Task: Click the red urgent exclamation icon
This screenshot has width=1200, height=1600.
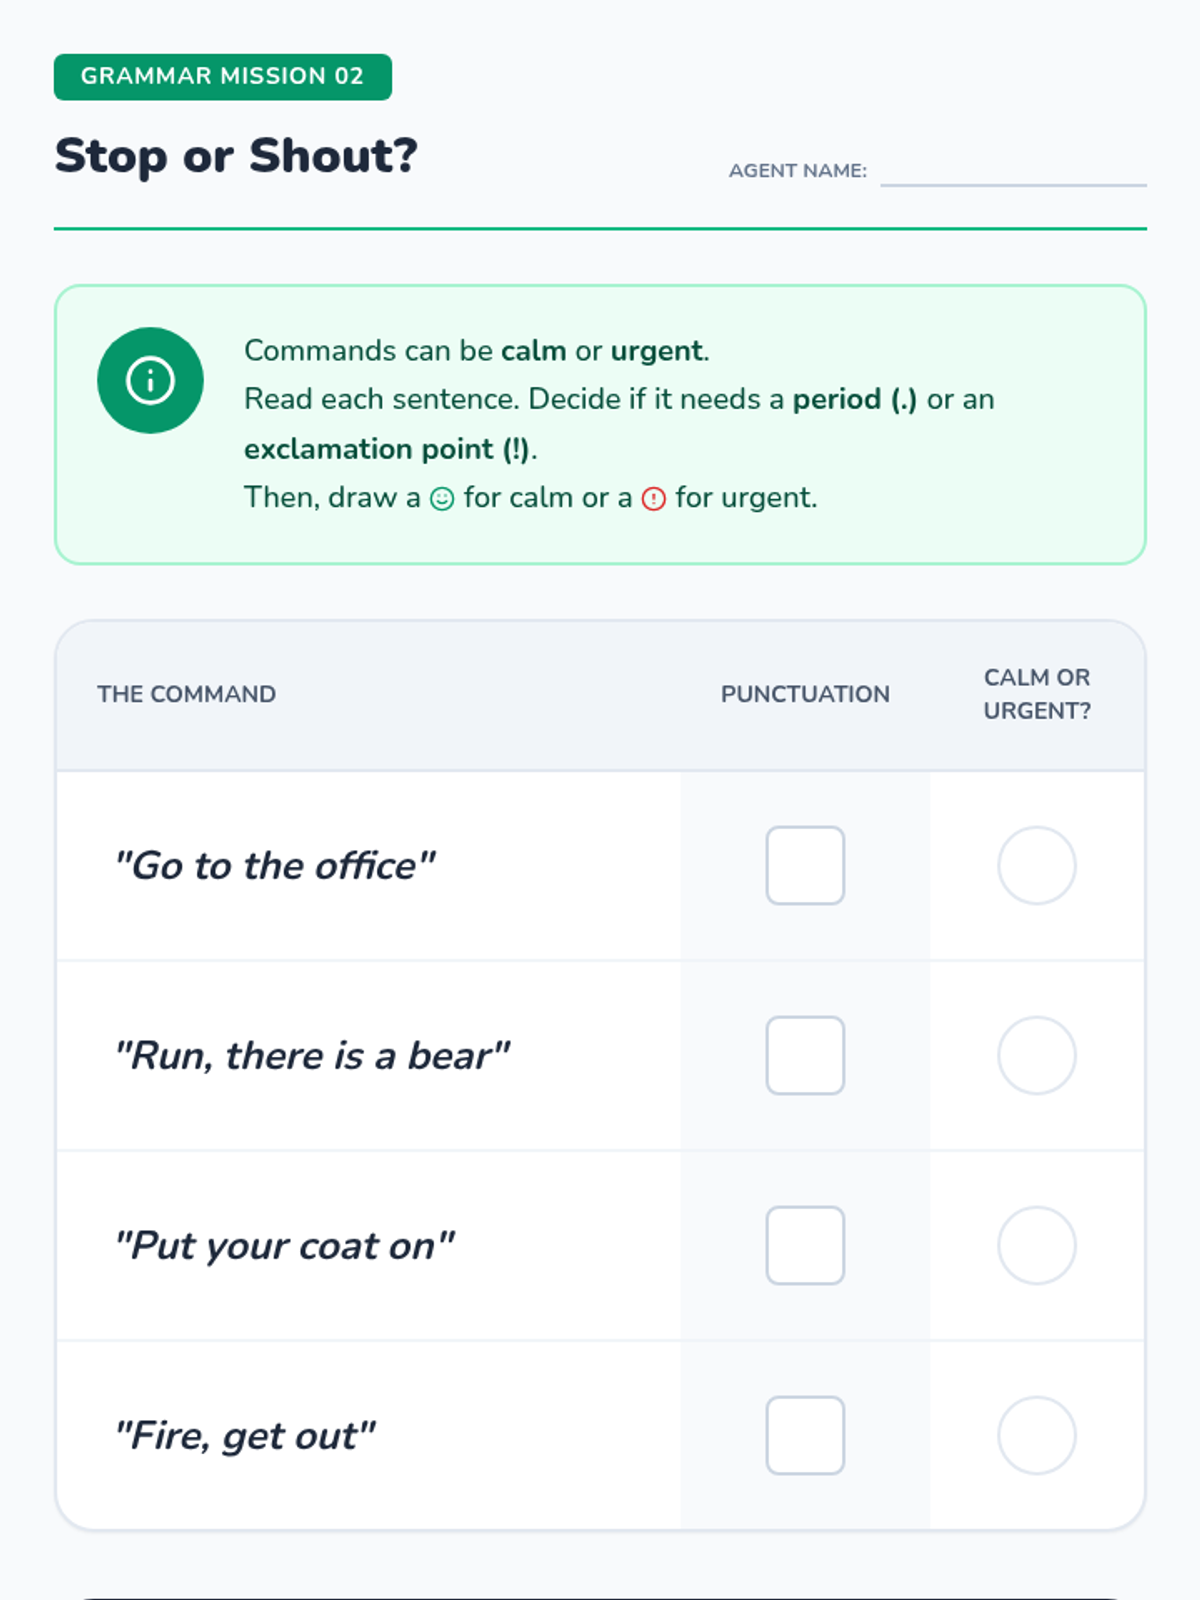Action: click(x=653, y=498)
